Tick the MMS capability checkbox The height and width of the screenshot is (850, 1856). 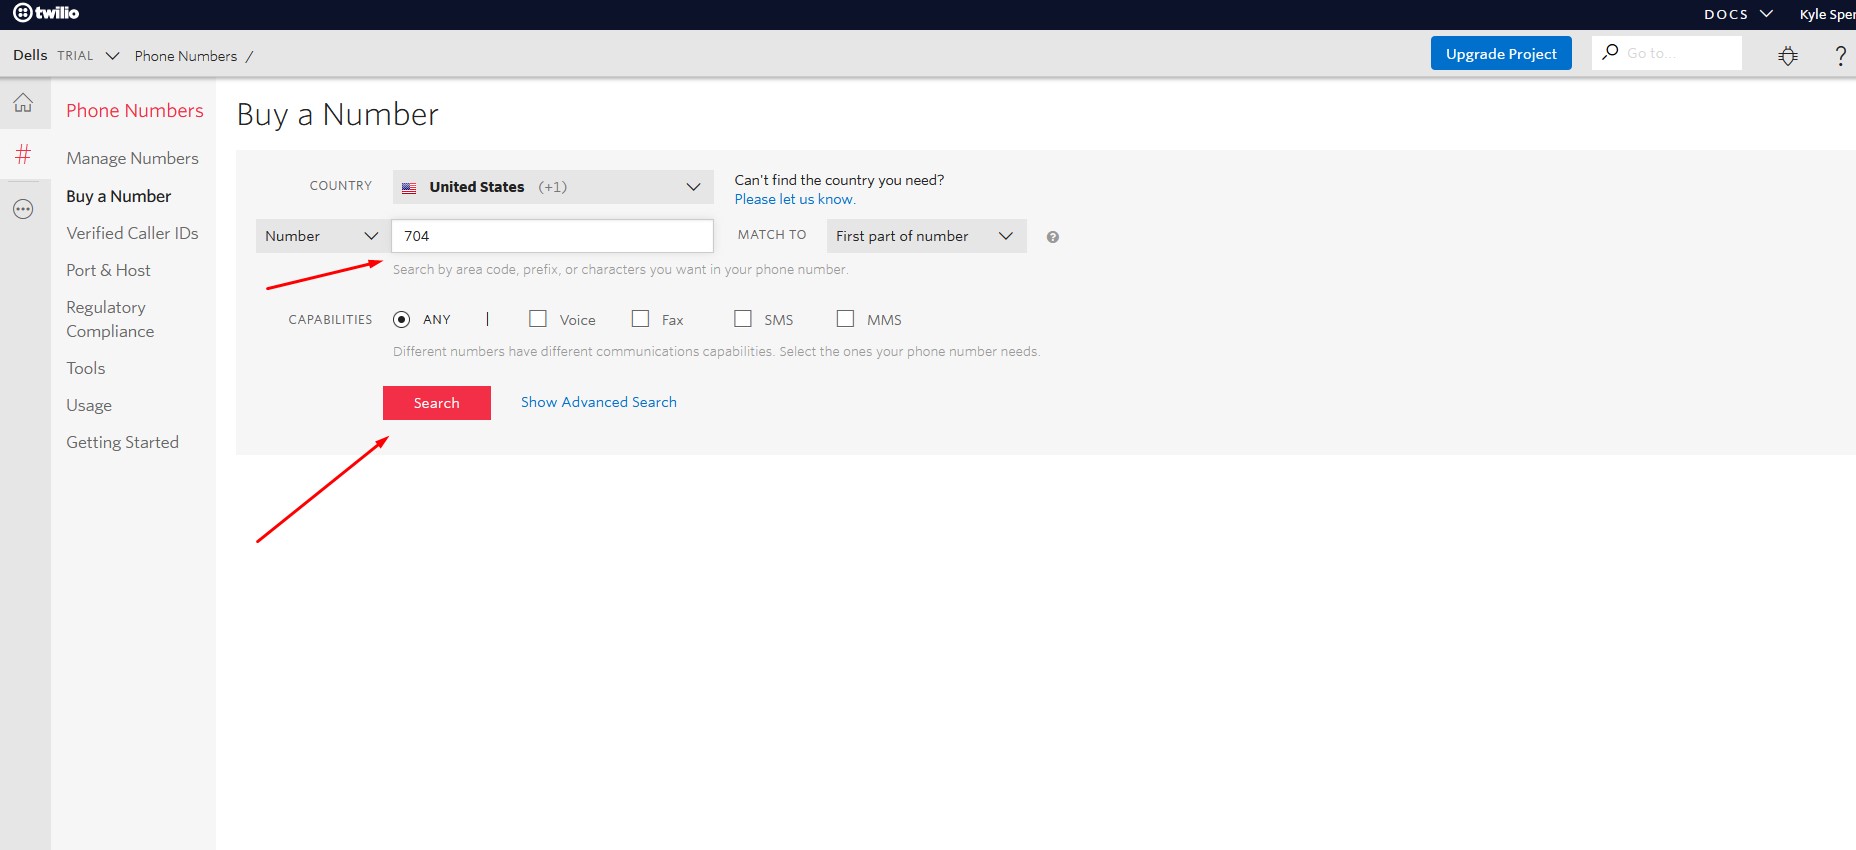[x=845, y=319]
